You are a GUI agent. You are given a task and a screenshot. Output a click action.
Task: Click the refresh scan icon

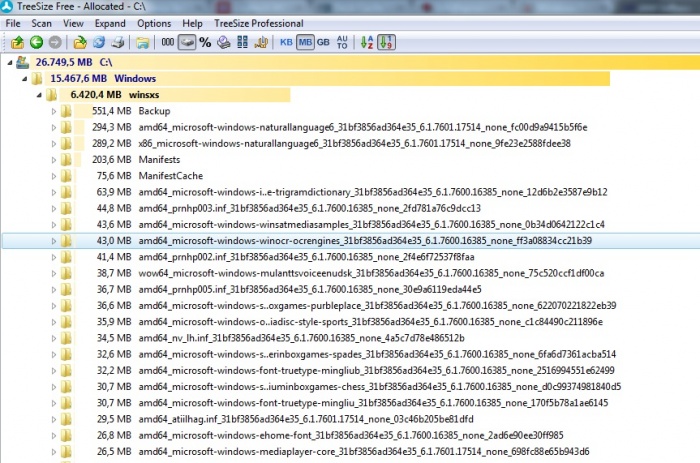99,42
